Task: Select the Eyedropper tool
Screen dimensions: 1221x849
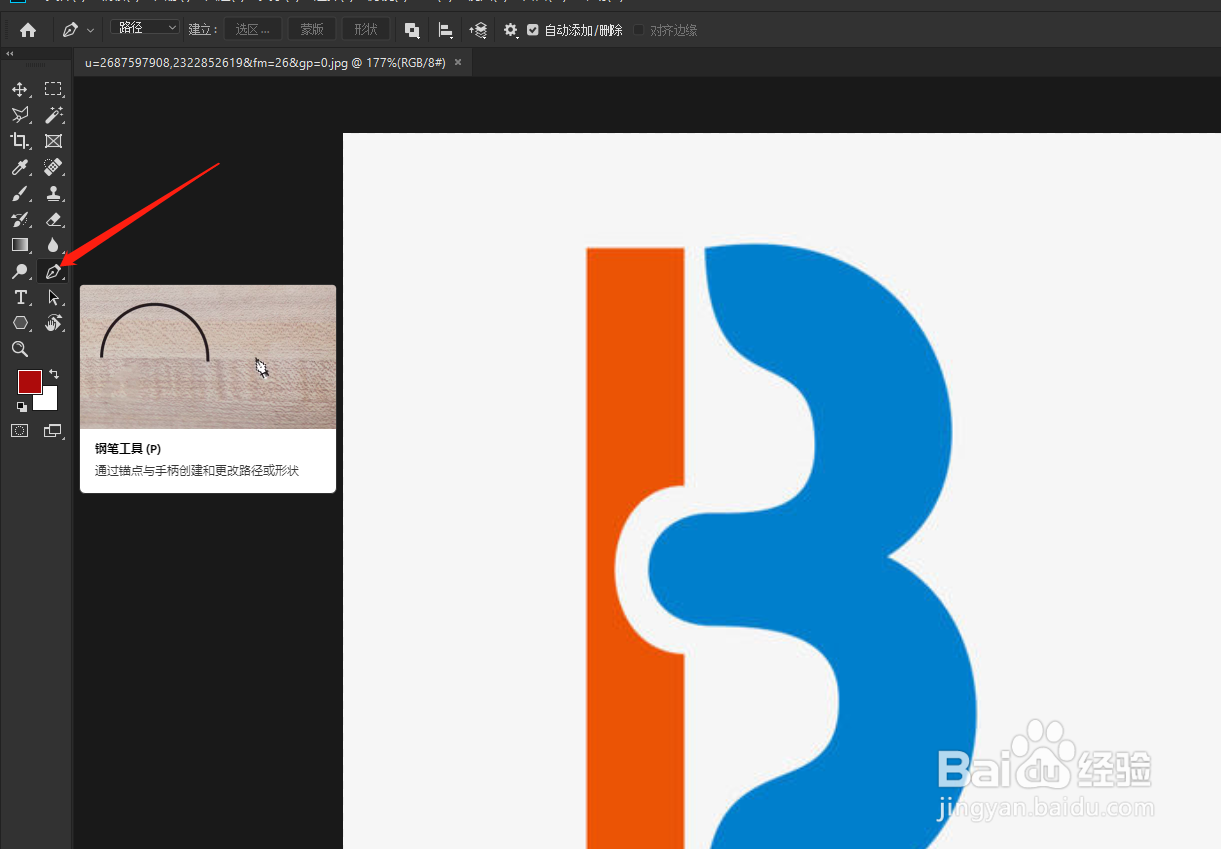Action: 19,168
